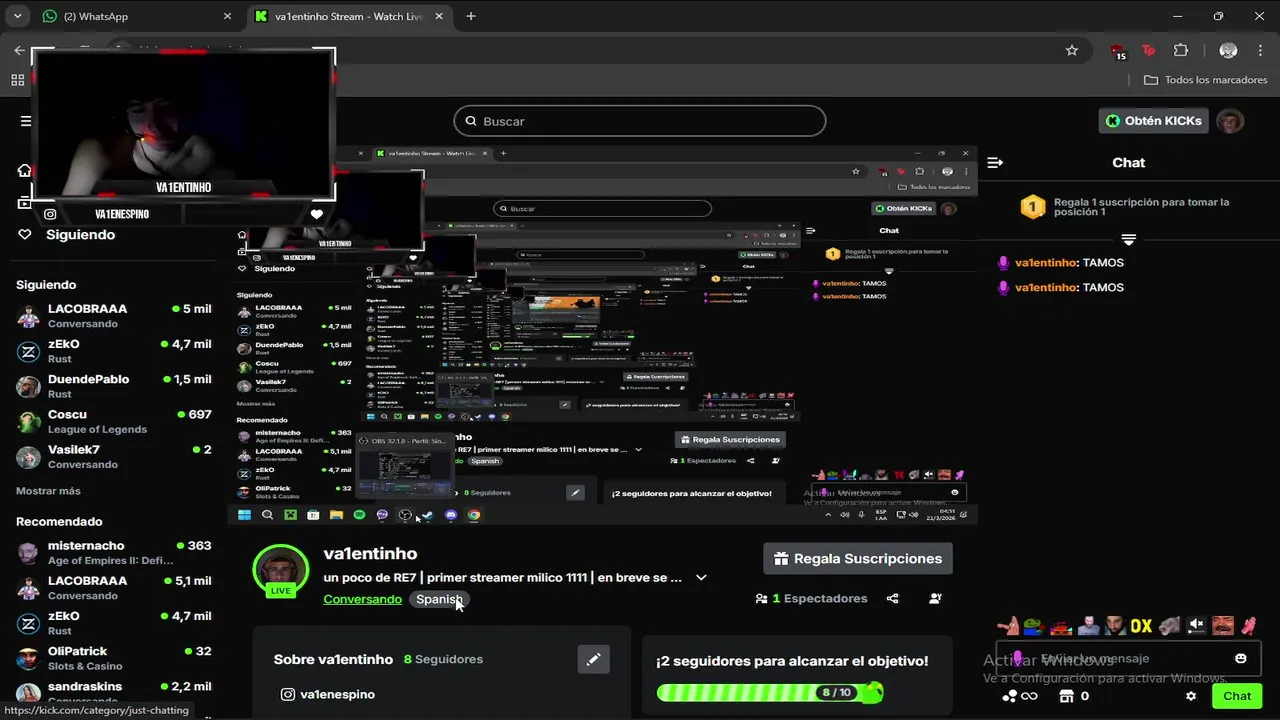Insert the grey cat emote
1280x720 pixels.
[x=1169, y=626]
